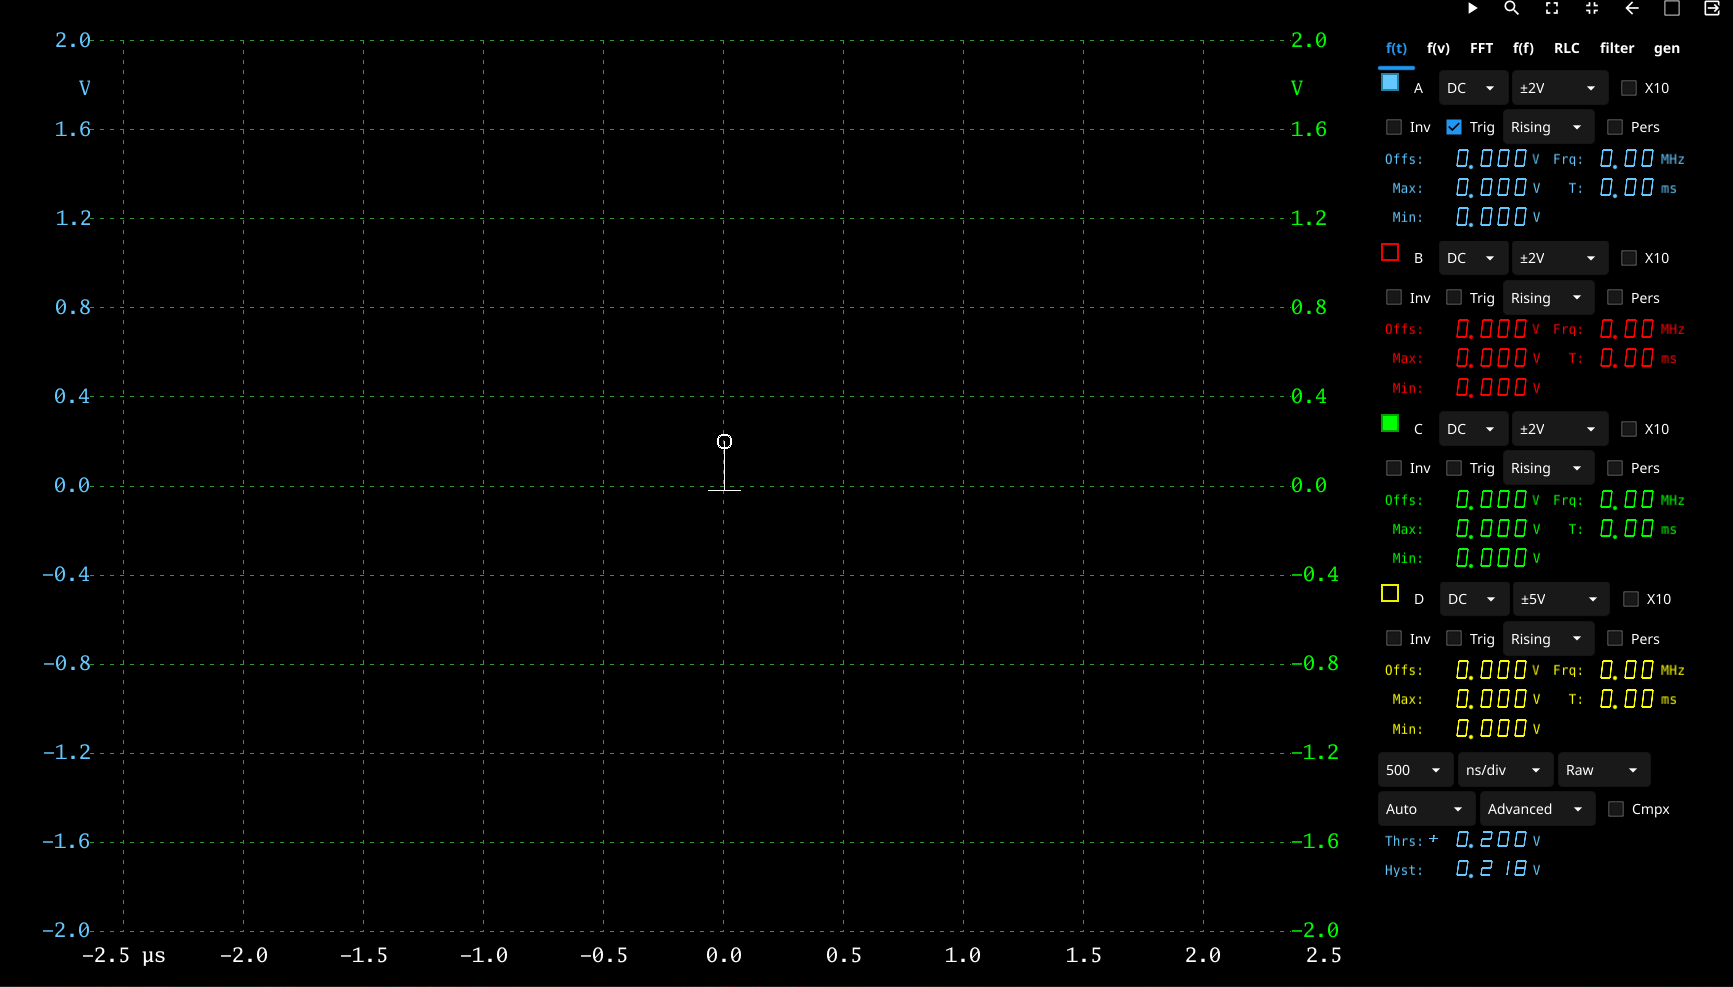The width and height of the screenshot is (1733, 987).
Task: Toggle channel B red indicator square
Action: pyautogui.click(x=1390, y=252)
